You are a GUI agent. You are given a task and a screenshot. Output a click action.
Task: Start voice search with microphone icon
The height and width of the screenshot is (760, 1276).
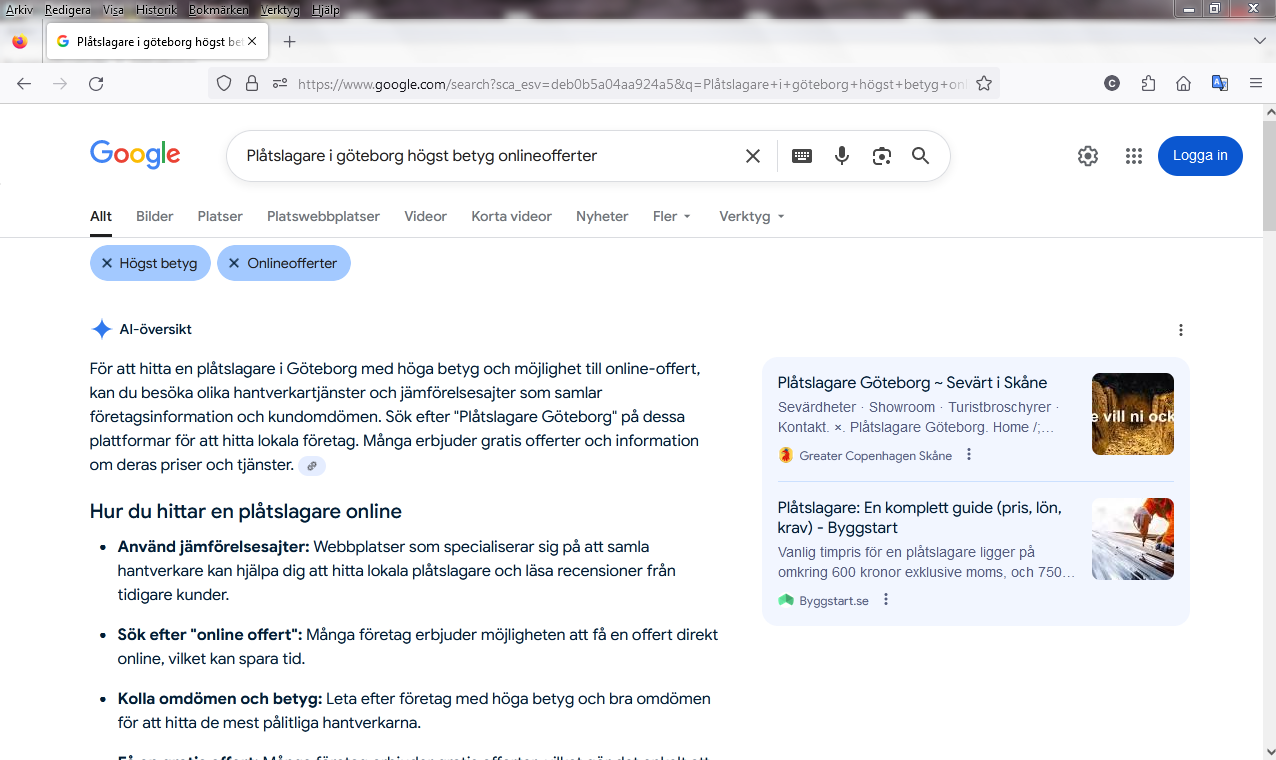coord(842,156)
